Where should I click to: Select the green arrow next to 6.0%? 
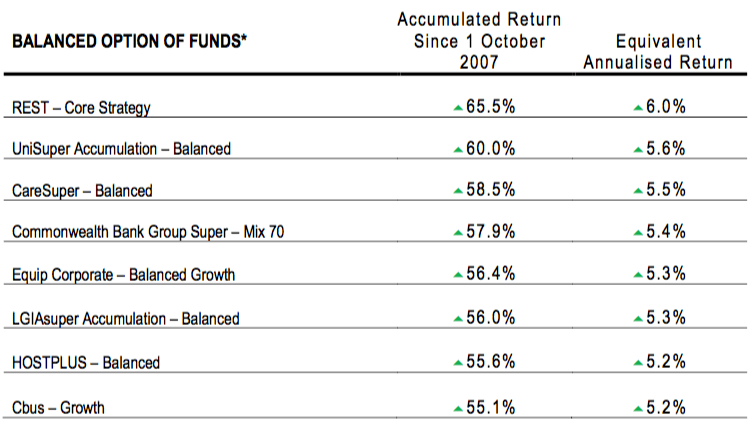[639, 107]
